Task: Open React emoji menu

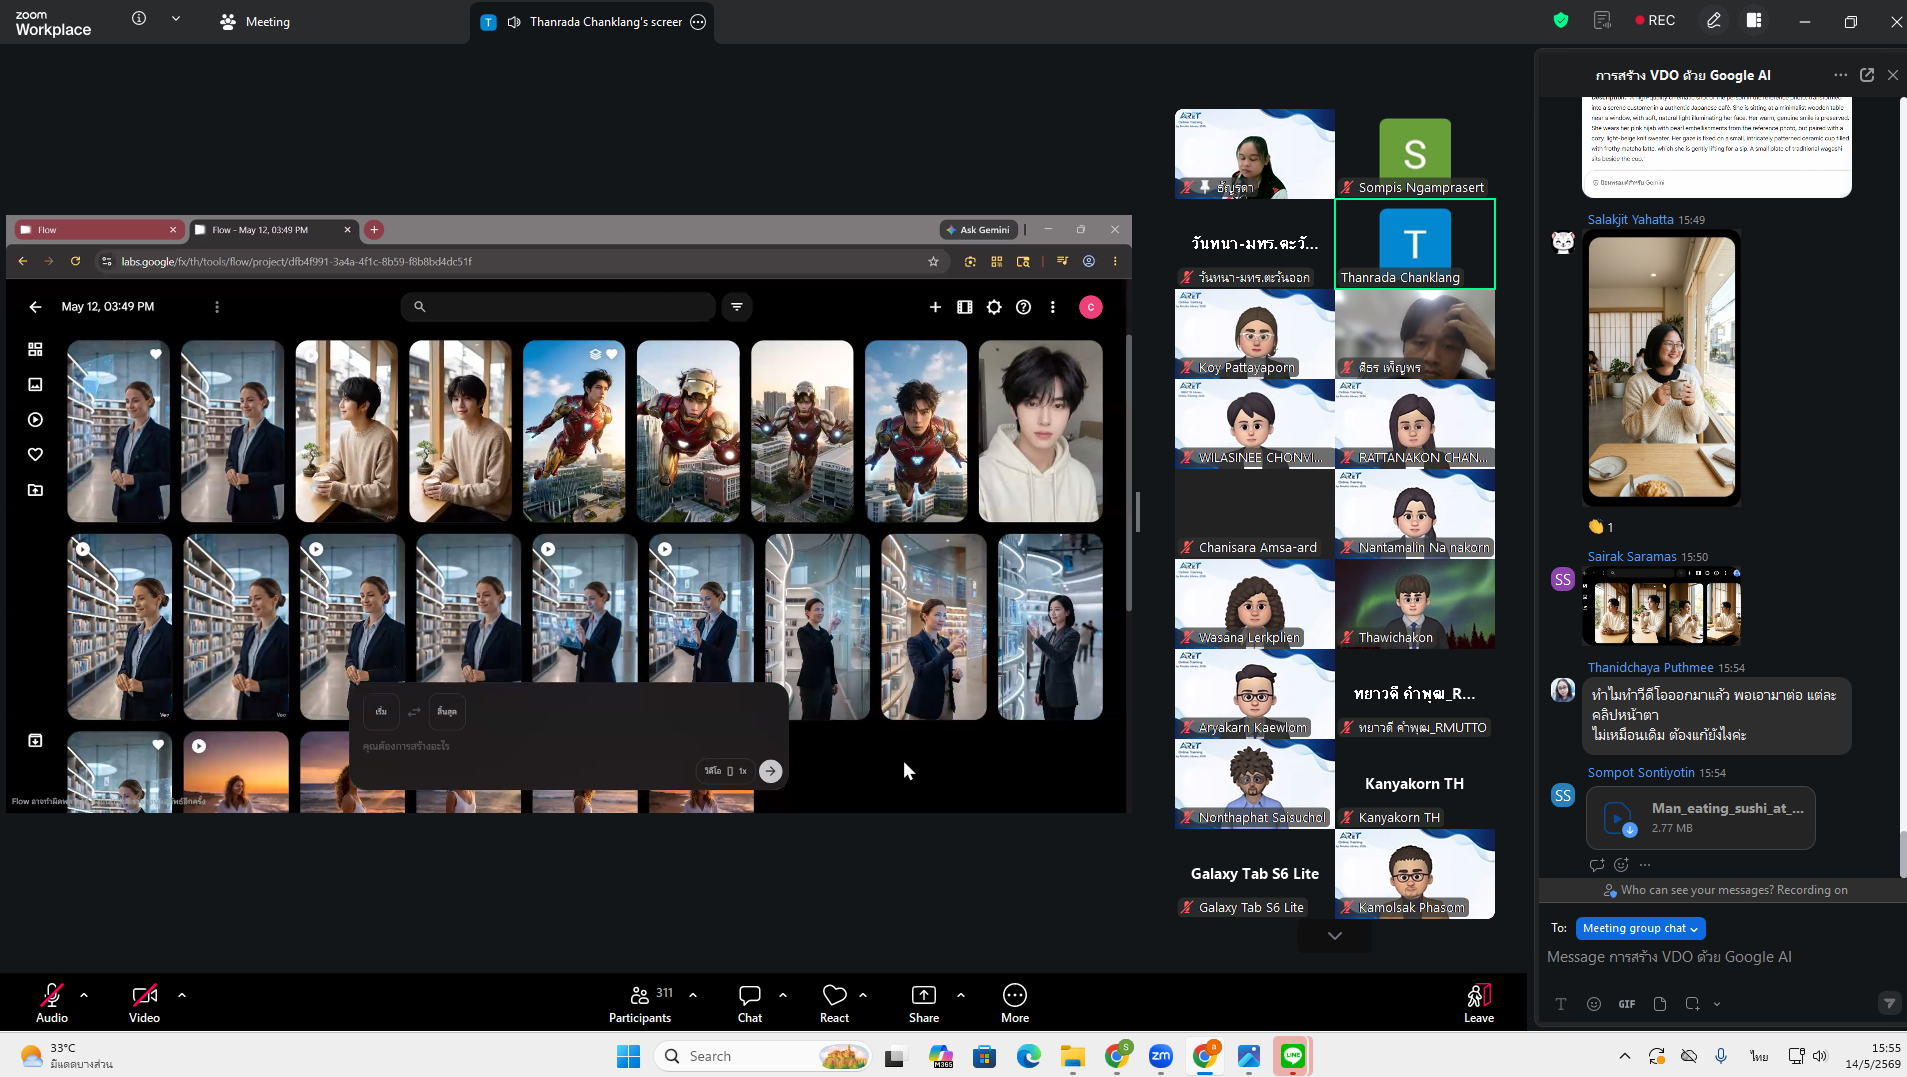Action: pyautogui.click(x=835, y=1002)
